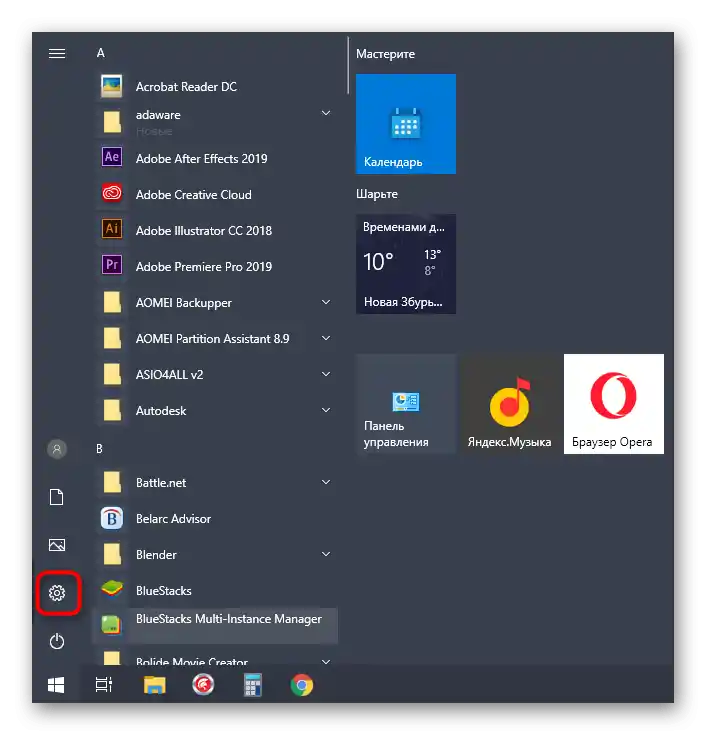Click the BlueStacks Multi-Instance Manager icon
The height and width of the screenshot is (735, 706).
(x=112, y=625)
